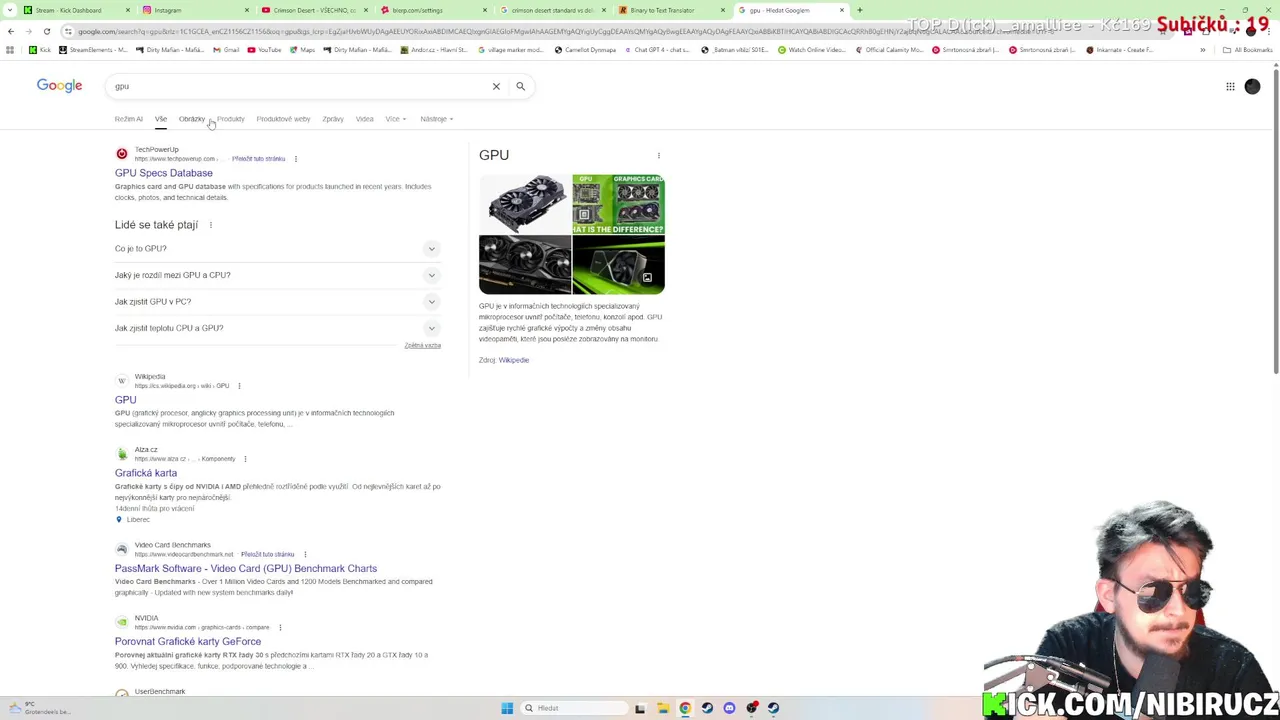
Task: Select the Vše results tab
Action: coord(160,119)
